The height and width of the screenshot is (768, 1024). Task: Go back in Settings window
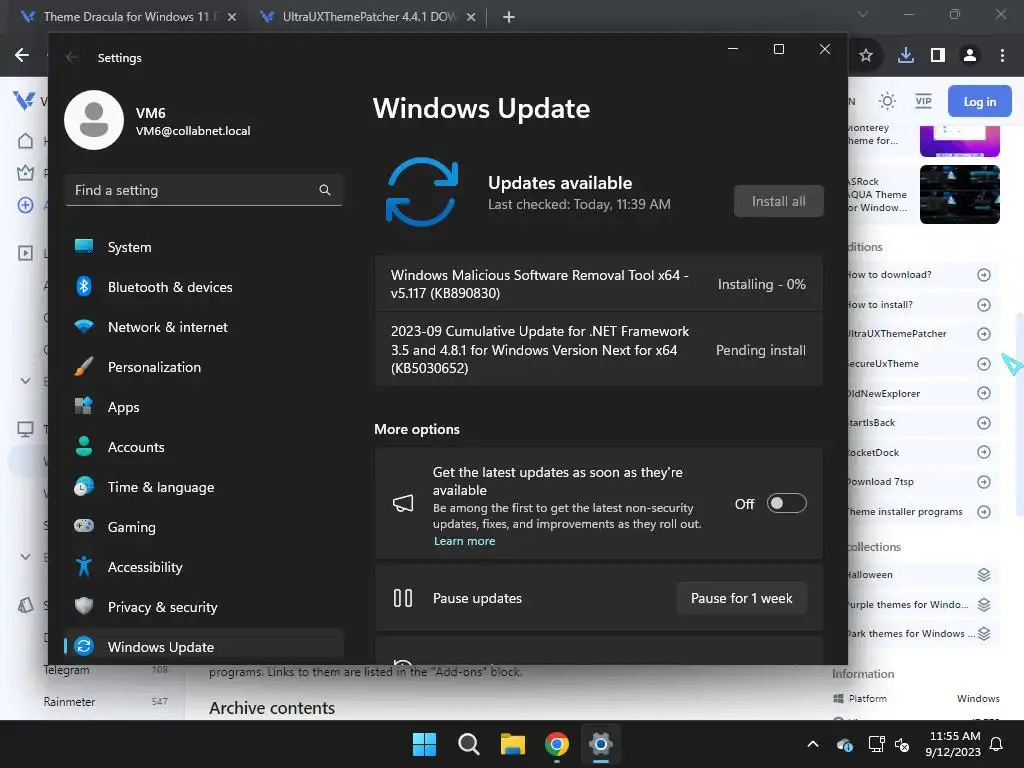[72, 57]
